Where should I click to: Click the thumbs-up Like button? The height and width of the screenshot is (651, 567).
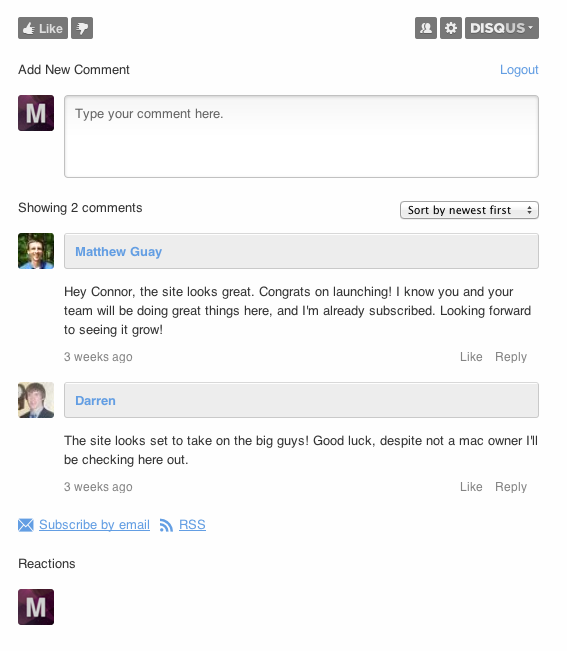tap(43, 28)
